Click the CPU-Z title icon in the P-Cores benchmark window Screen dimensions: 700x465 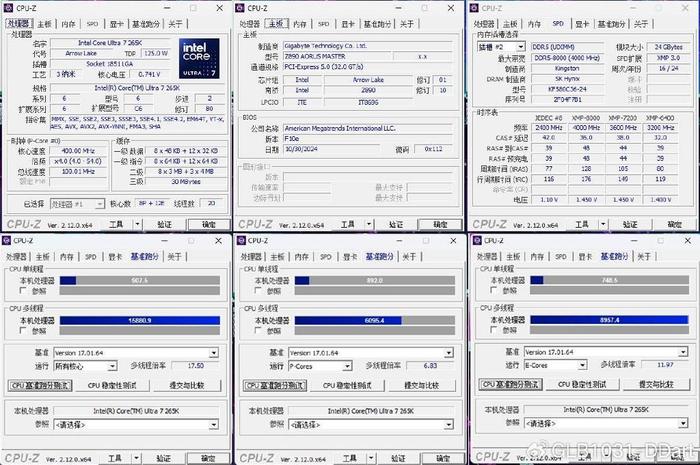click(241, 241)
